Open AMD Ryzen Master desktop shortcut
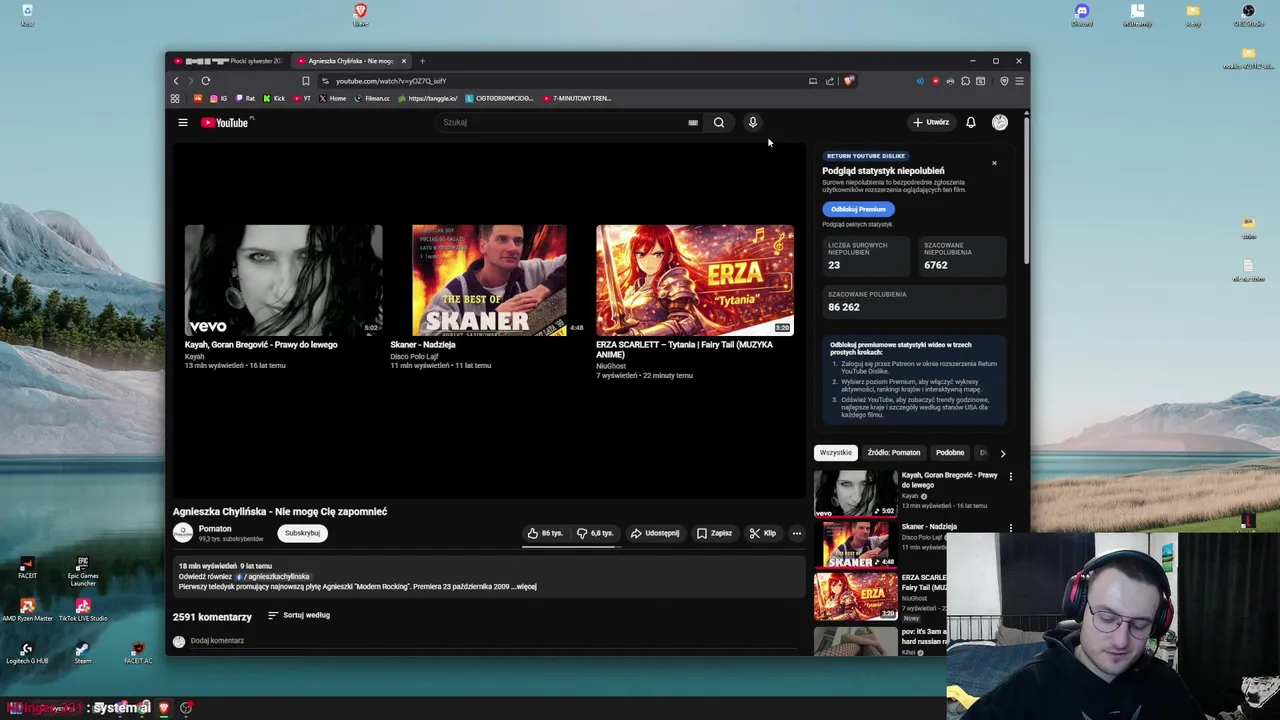1280x720 pixels. click(x=27, y=610)
